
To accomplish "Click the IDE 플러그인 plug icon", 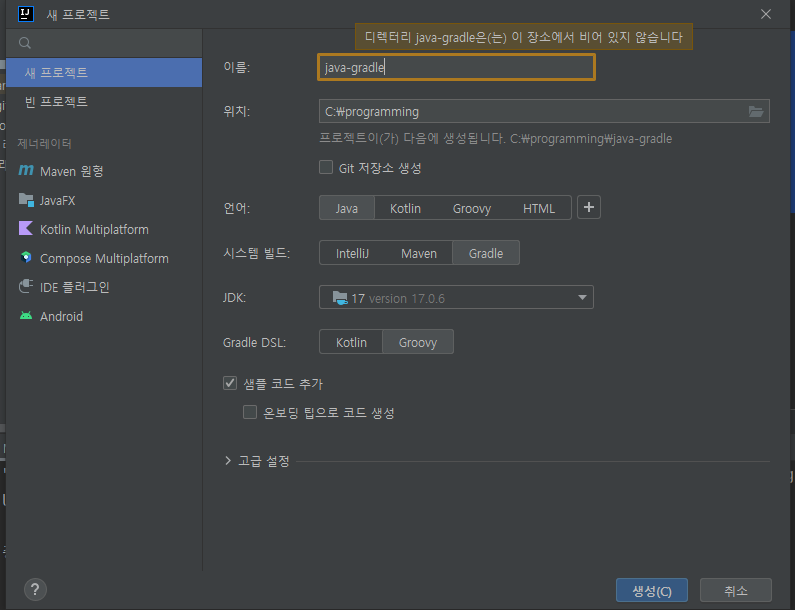I will click(26, 286).
